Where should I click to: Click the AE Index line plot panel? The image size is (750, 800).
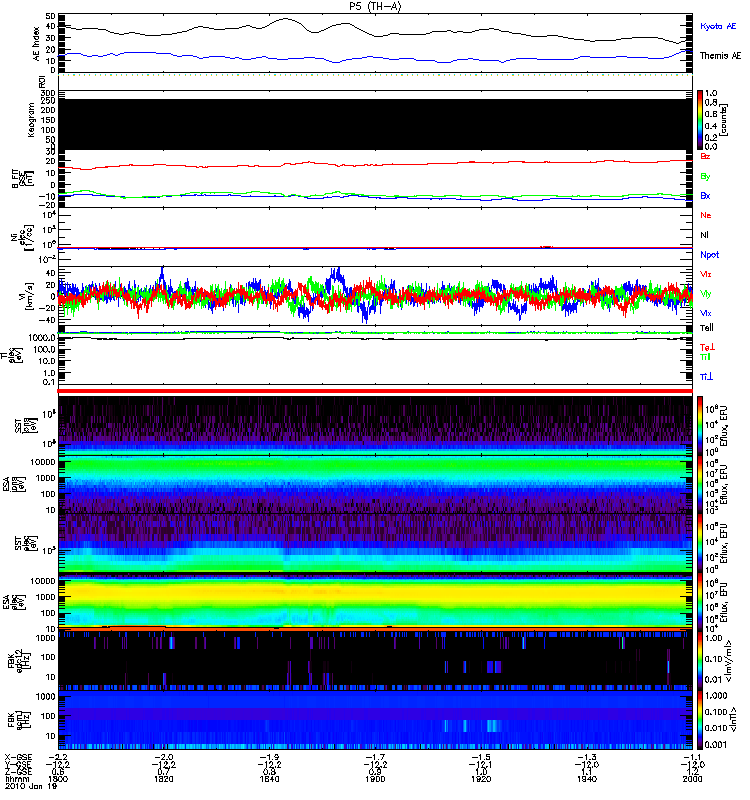[375, 44]
